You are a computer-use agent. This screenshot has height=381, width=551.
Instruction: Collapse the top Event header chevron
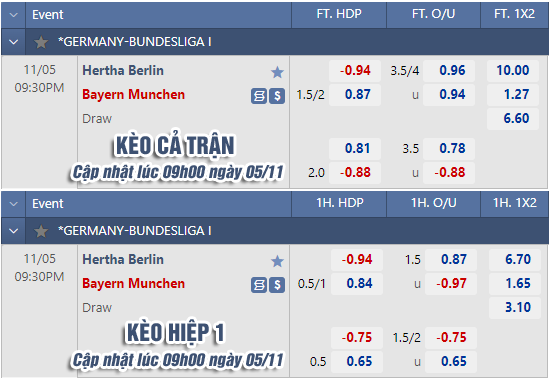click(x=14, y=15)
